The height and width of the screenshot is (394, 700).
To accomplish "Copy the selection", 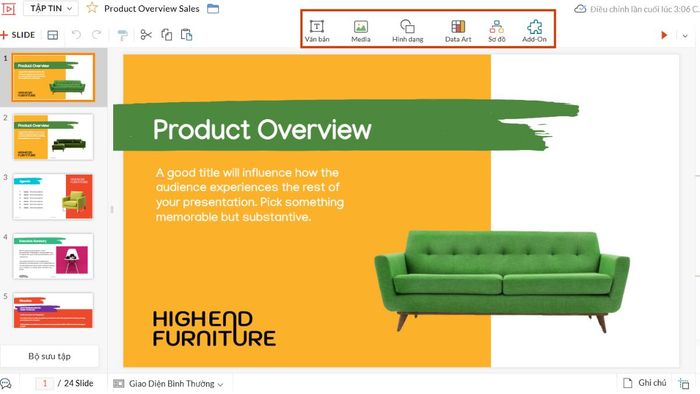I will 167,35.
